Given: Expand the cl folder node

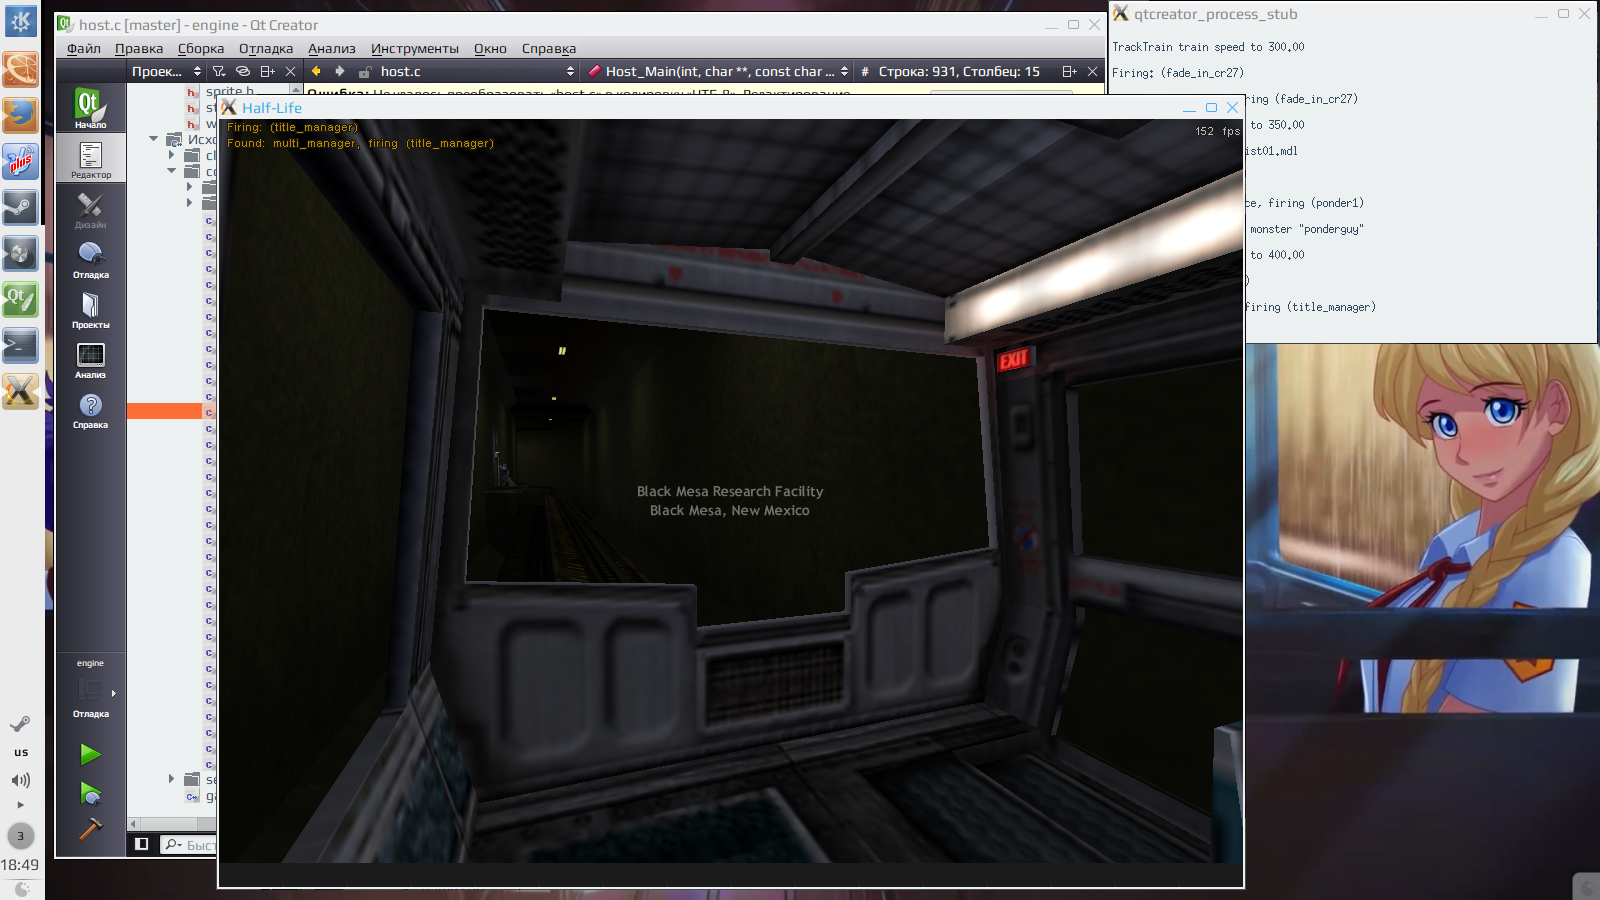Looking at the screenshot, I should (172, 155).
